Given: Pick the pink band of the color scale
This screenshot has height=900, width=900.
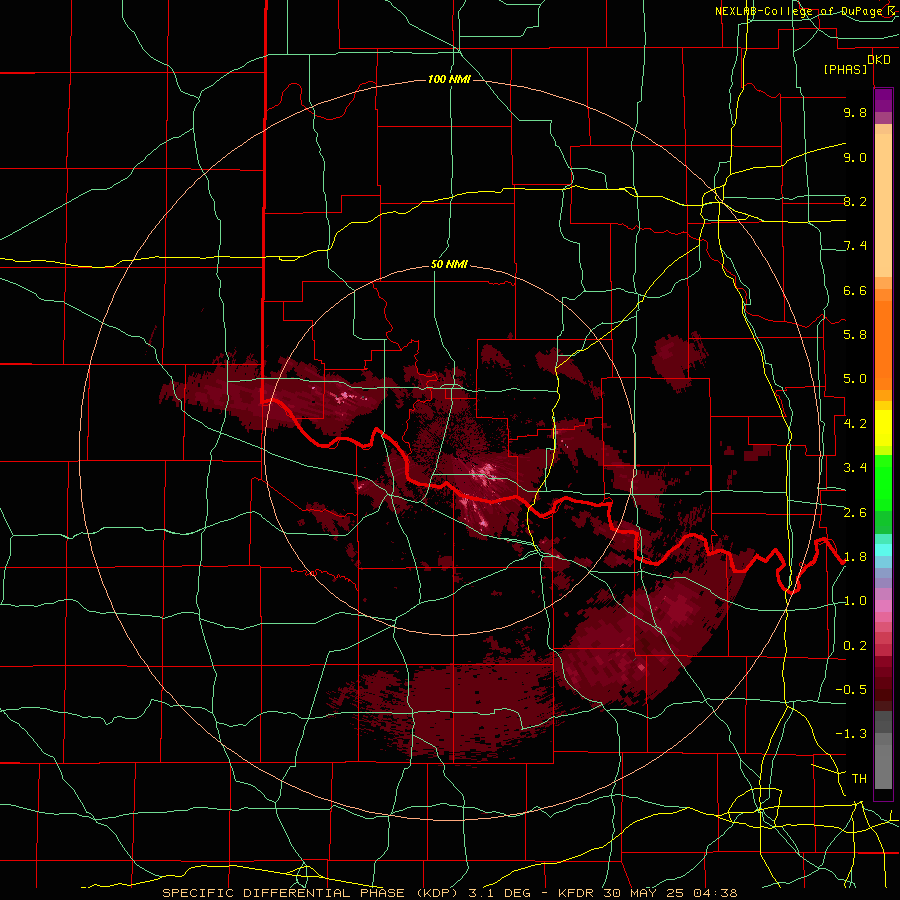Looking at the screenshot, I should click(883, 606).
